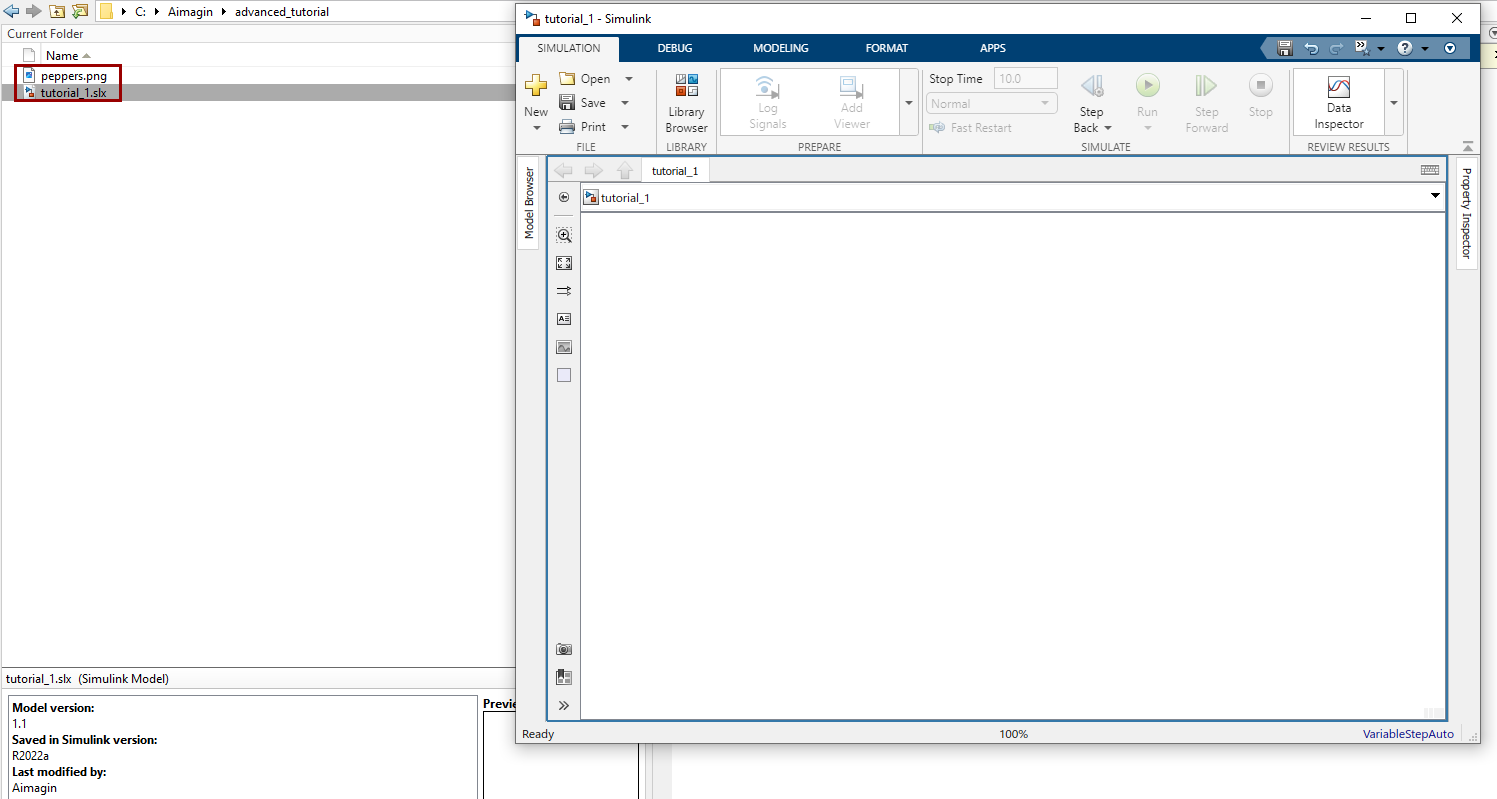Open the Run dropdown arrow
The height and width of the screenshot is (799, 1497).
coord(1147,128)
